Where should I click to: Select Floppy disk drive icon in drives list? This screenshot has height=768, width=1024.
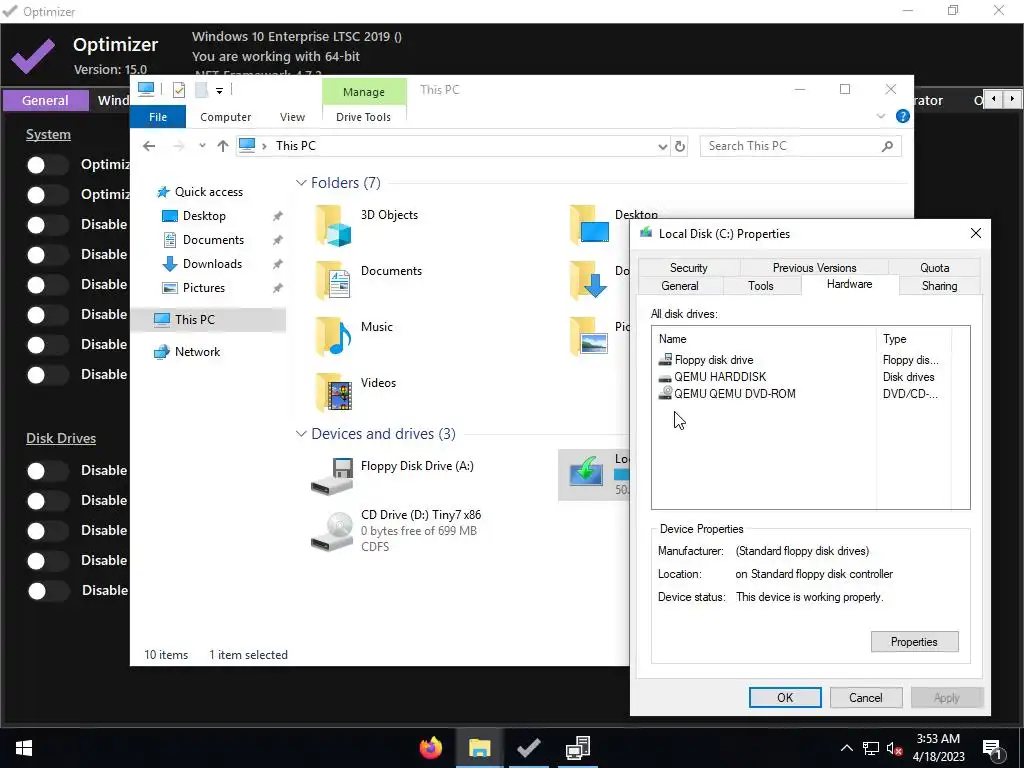tap(665, 359)
